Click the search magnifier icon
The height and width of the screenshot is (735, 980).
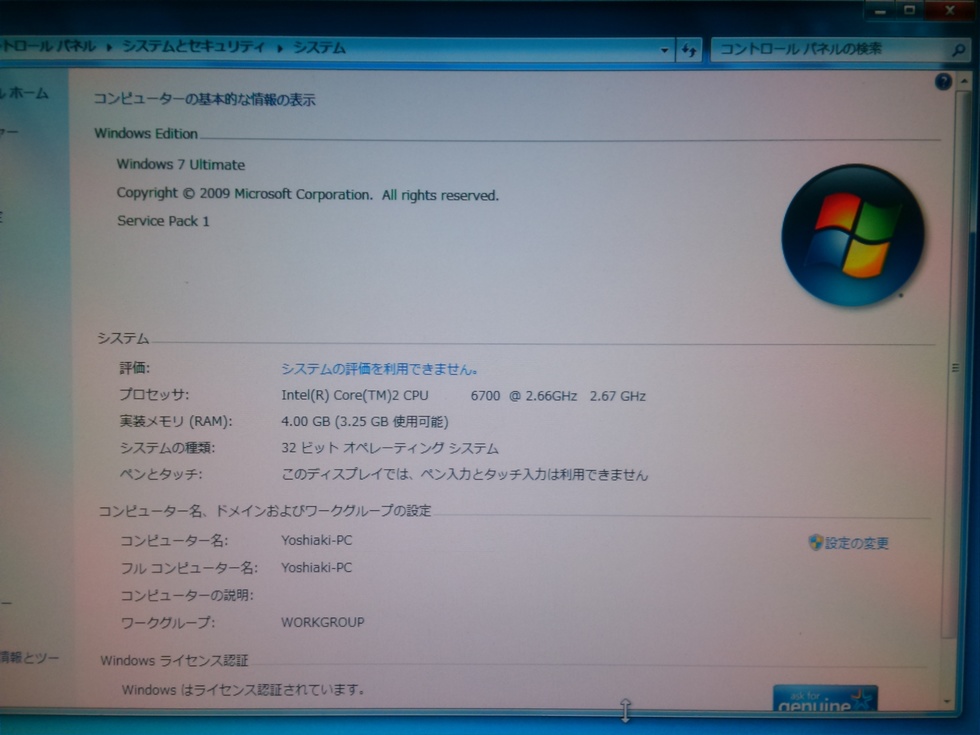(958, 50)
